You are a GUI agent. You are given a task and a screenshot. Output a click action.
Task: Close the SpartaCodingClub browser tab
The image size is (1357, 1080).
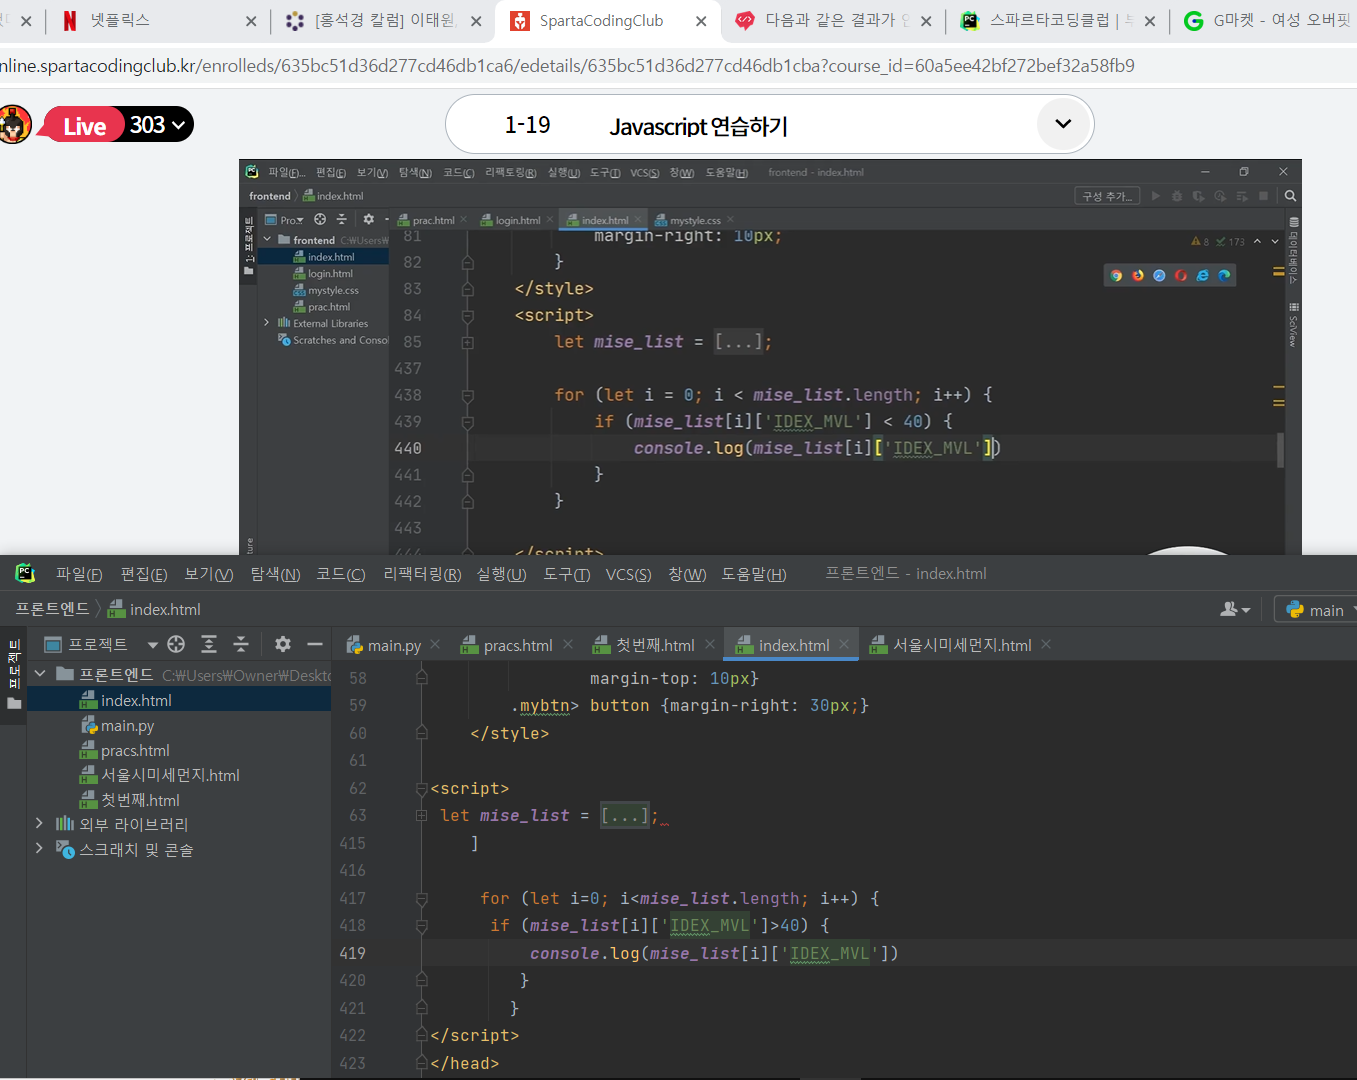[701, 21]
